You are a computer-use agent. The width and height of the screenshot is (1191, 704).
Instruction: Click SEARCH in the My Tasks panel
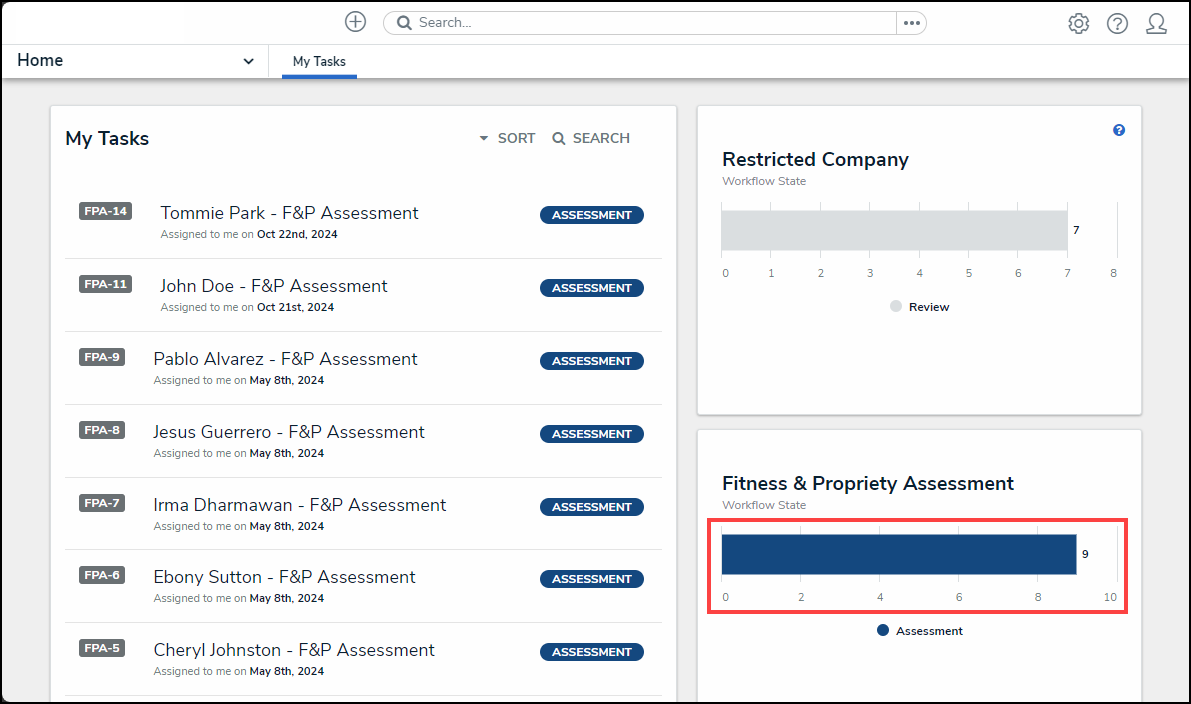591,138
